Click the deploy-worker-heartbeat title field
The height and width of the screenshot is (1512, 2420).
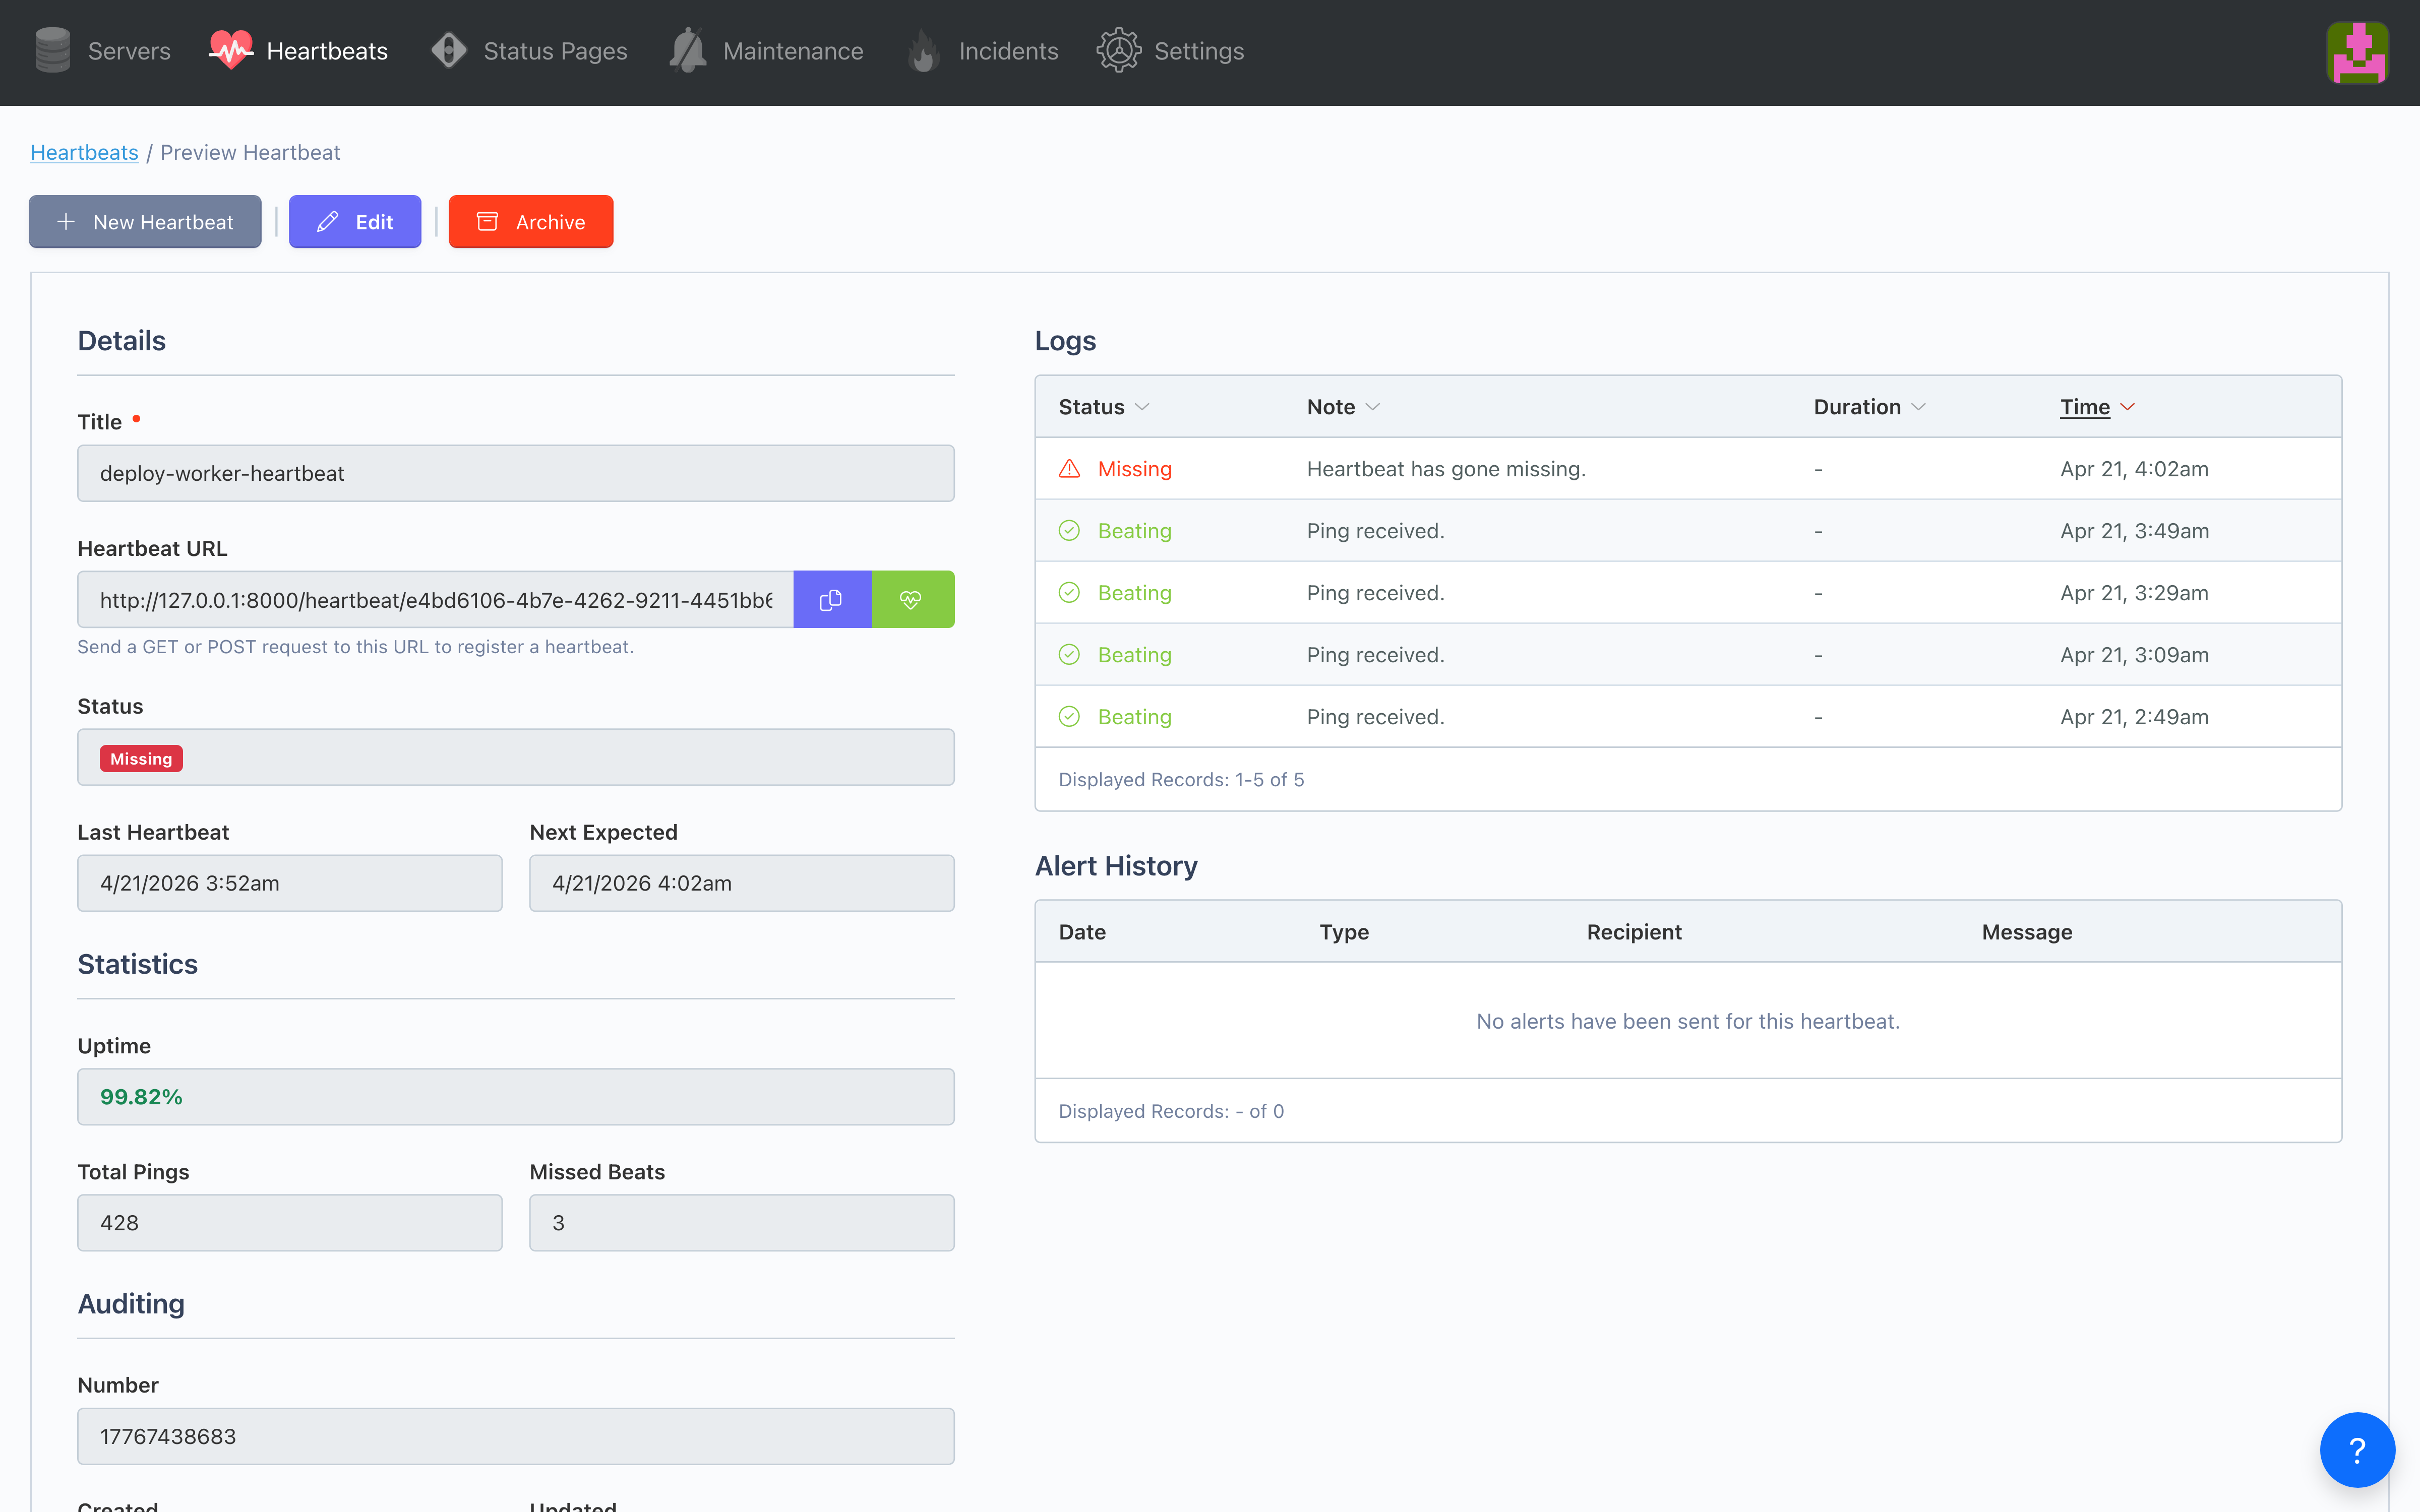pyautogui.click(x=515, y=473)
